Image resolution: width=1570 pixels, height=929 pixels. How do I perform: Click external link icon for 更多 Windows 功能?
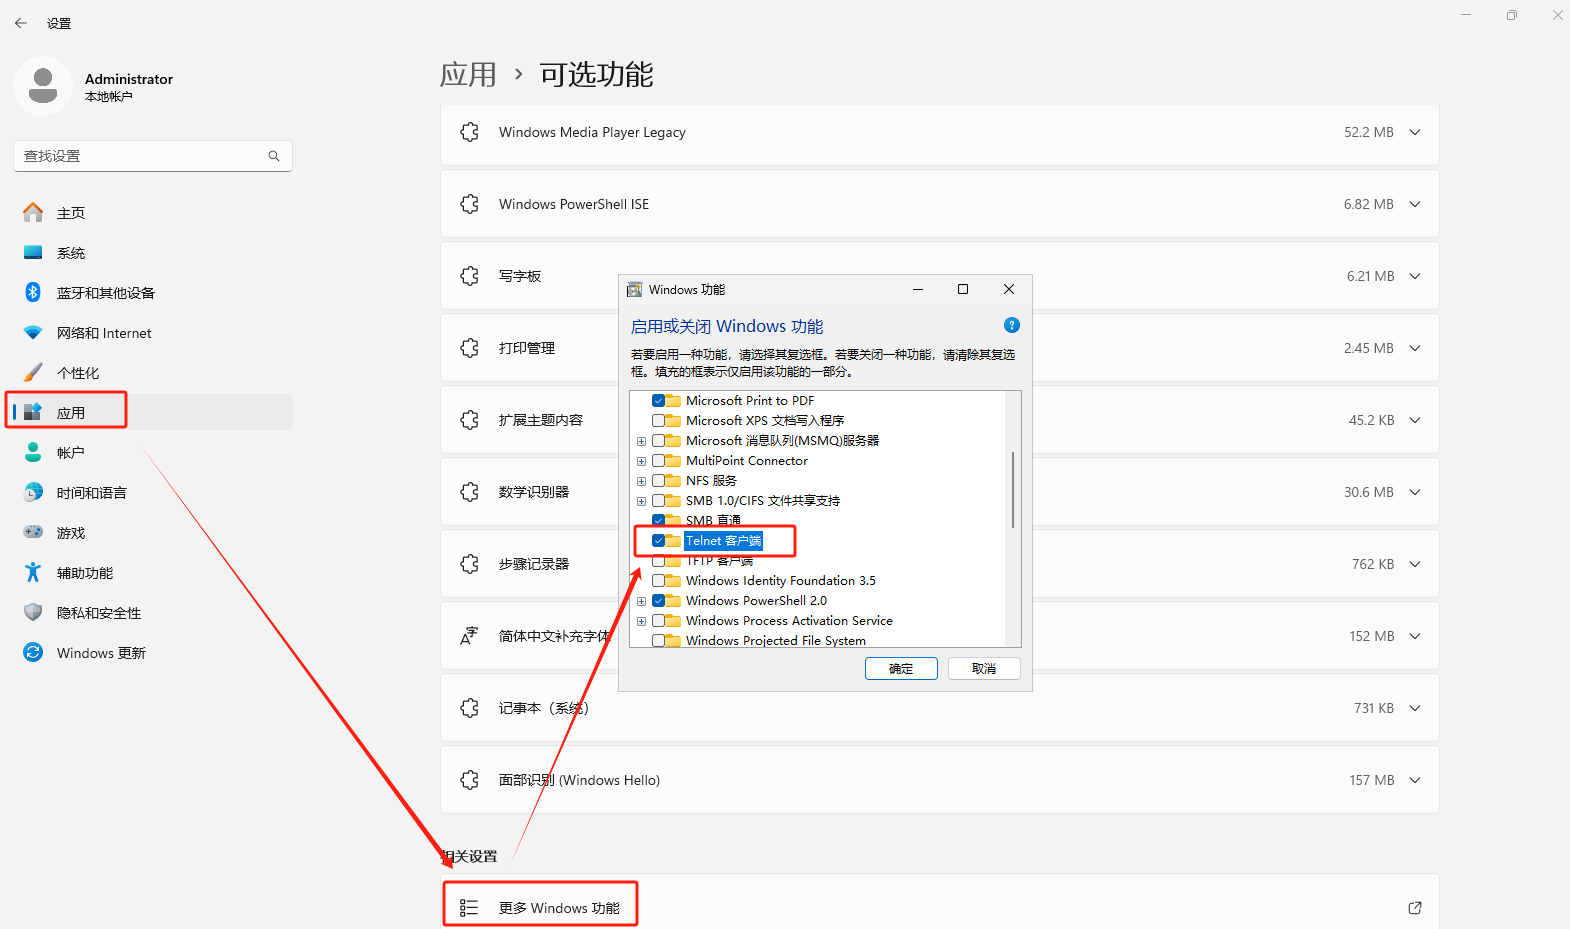[1415, 908]
